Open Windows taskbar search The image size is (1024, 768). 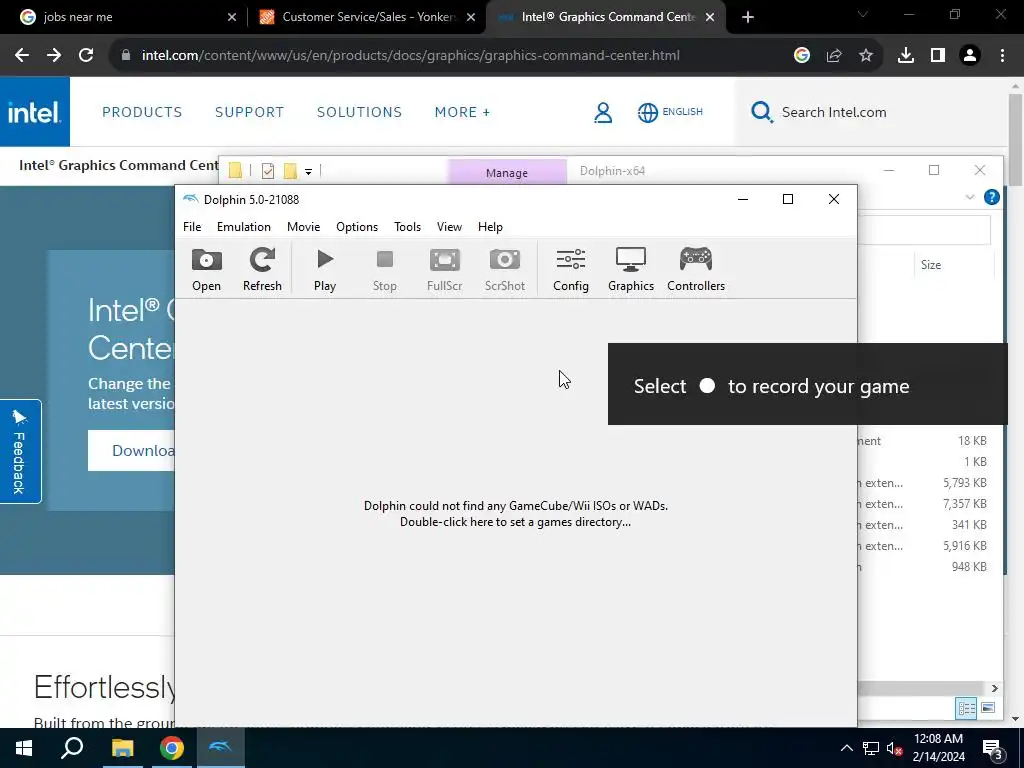[x=72, y=748]
